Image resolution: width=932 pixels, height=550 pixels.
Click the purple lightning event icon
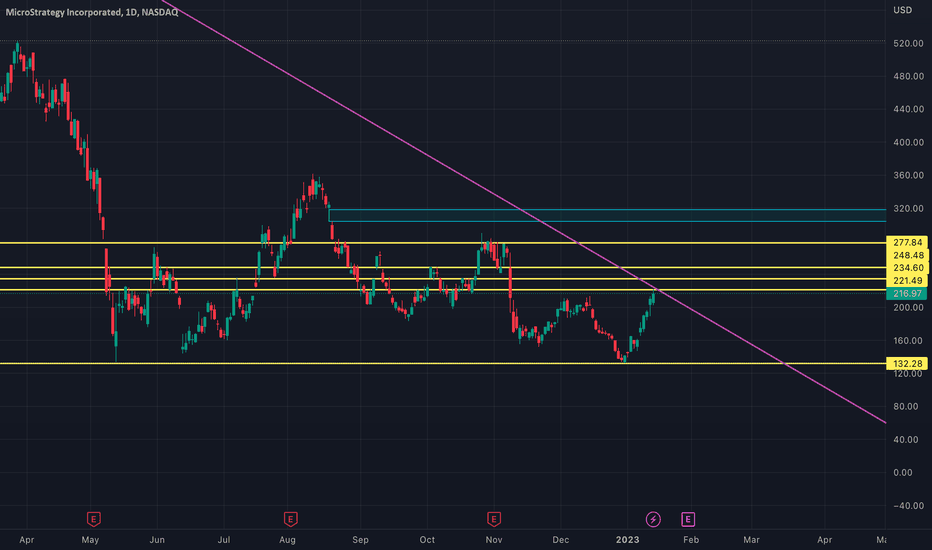[653, 519]
